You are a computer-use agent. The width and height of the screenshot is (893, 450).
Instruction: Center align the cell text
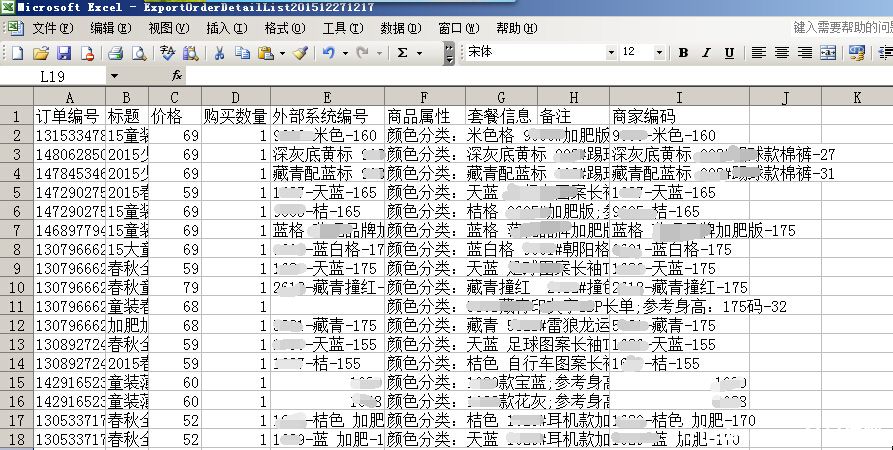[781, 53]
